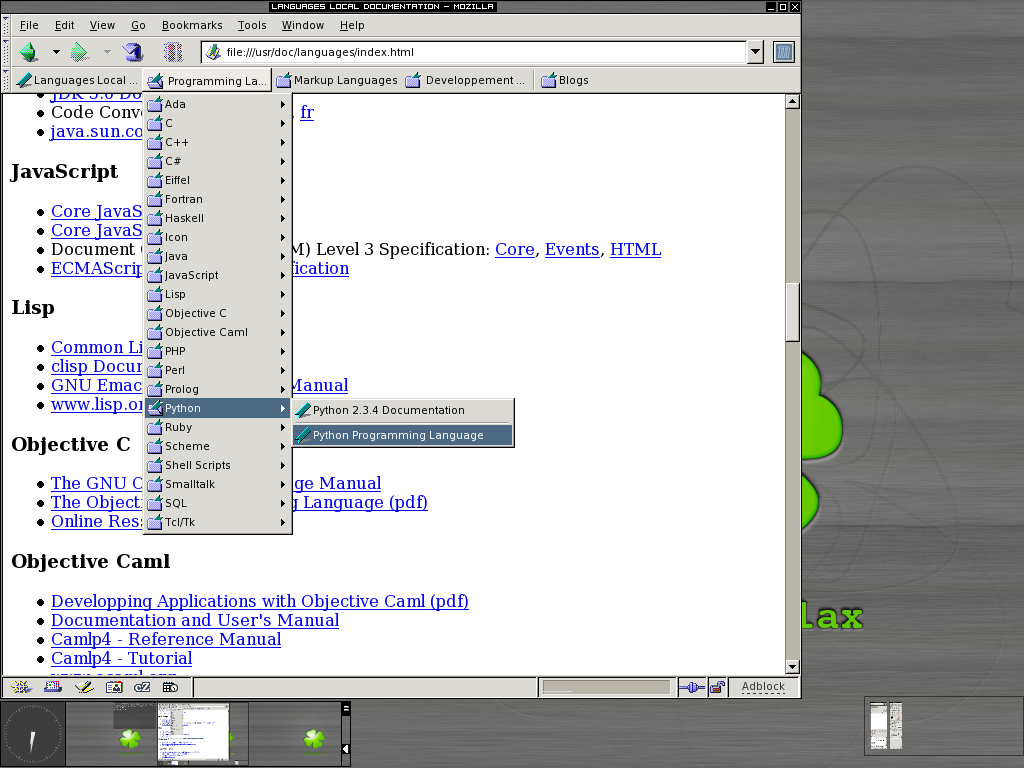The image size is (1024, 768).
Task: Click the Languages Local bookmark on personal toolbar
Action: click(78, 80)
